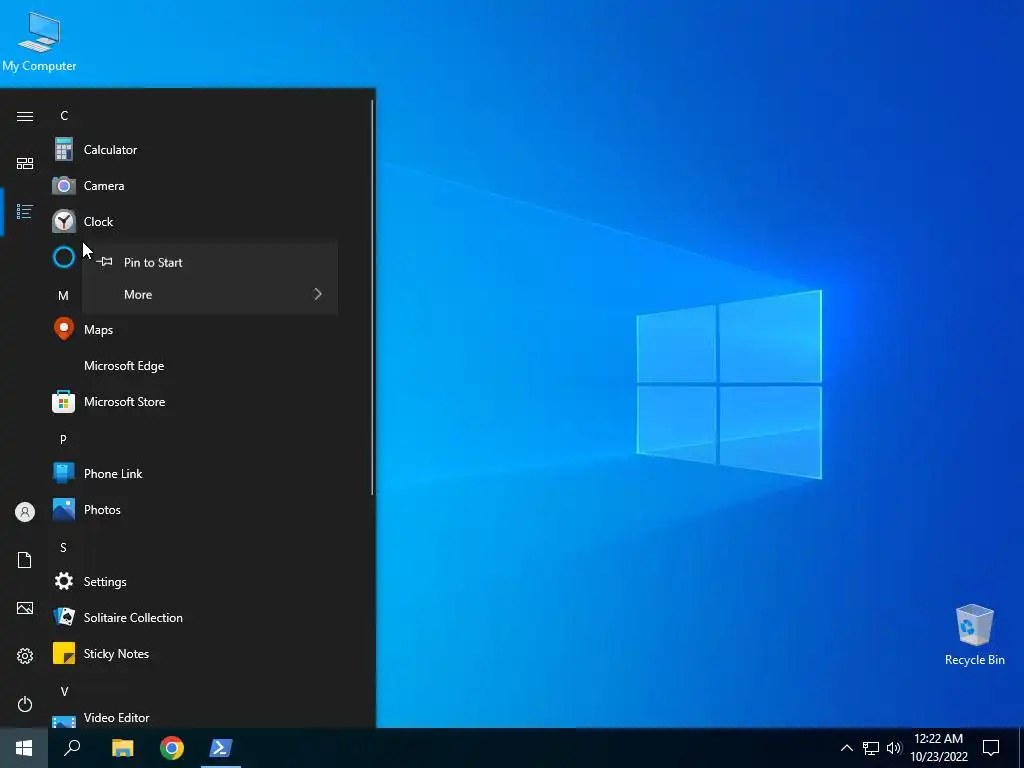The width and height of the screenshot is (1024, 768).
Task: Click the Windows Start button
Action: click(24, 748)
